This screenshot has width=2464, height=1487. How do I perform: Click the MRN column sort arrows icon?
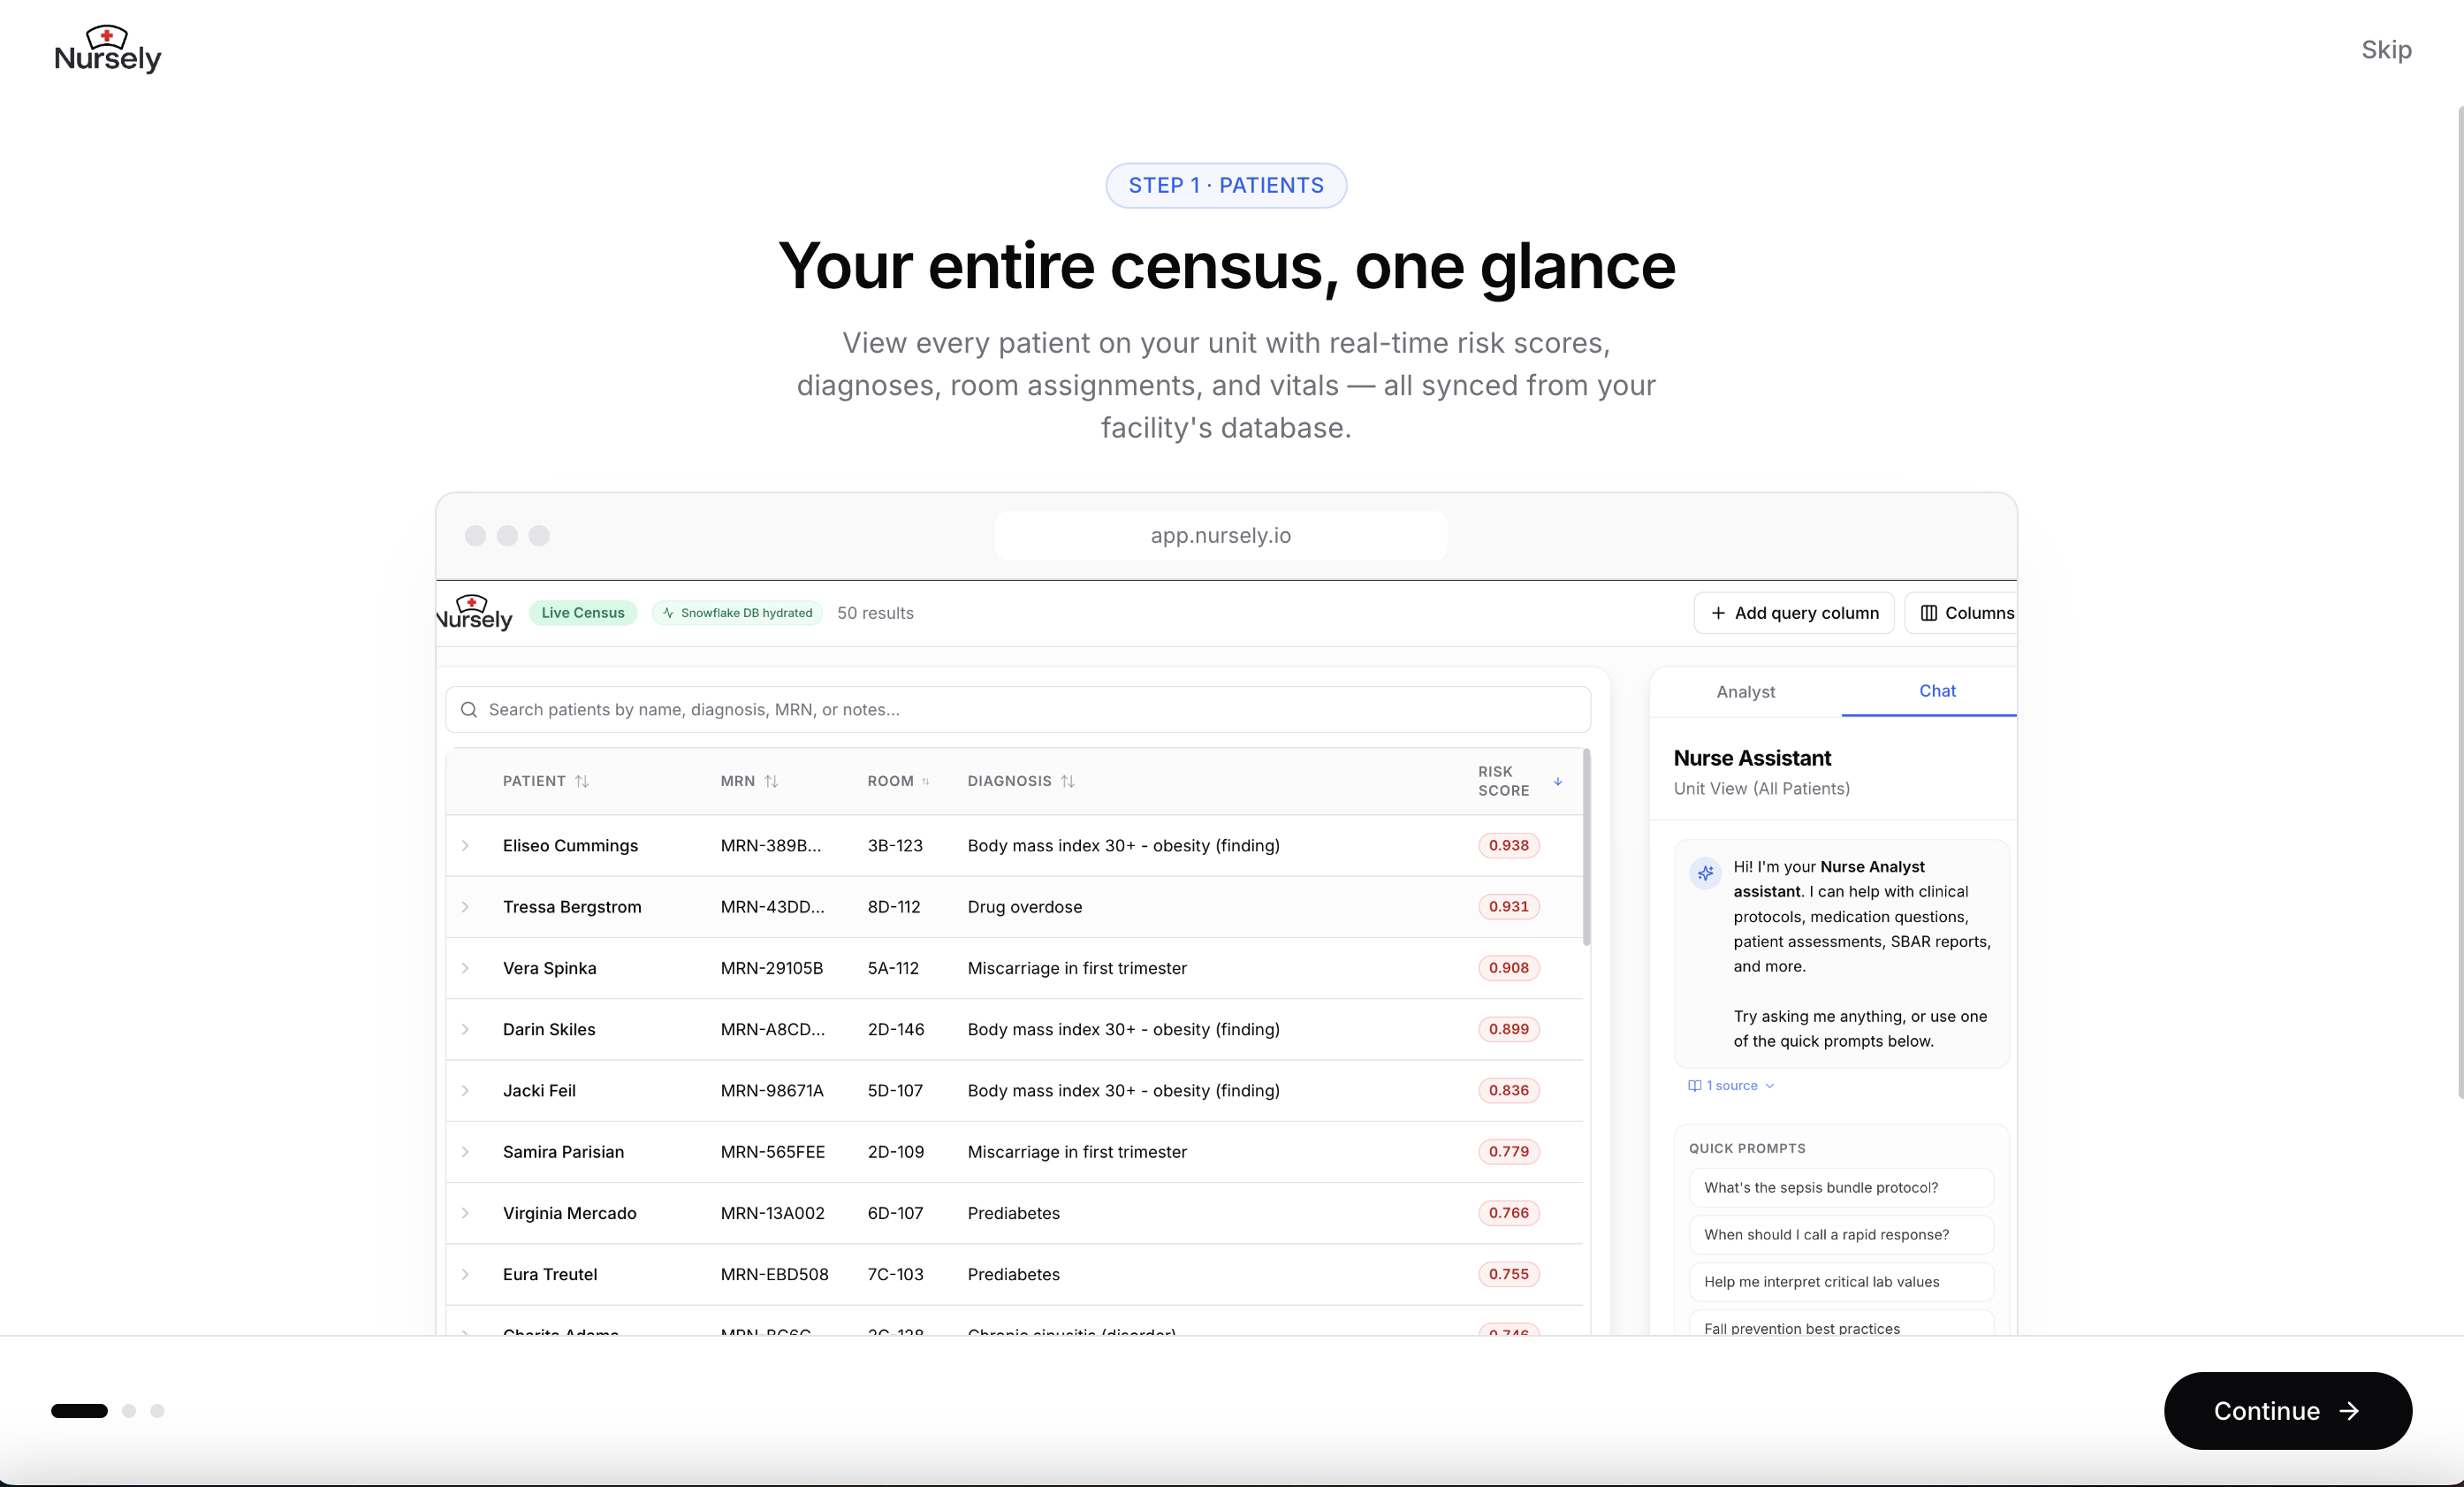pyautogui.click(x=771, y=781)
